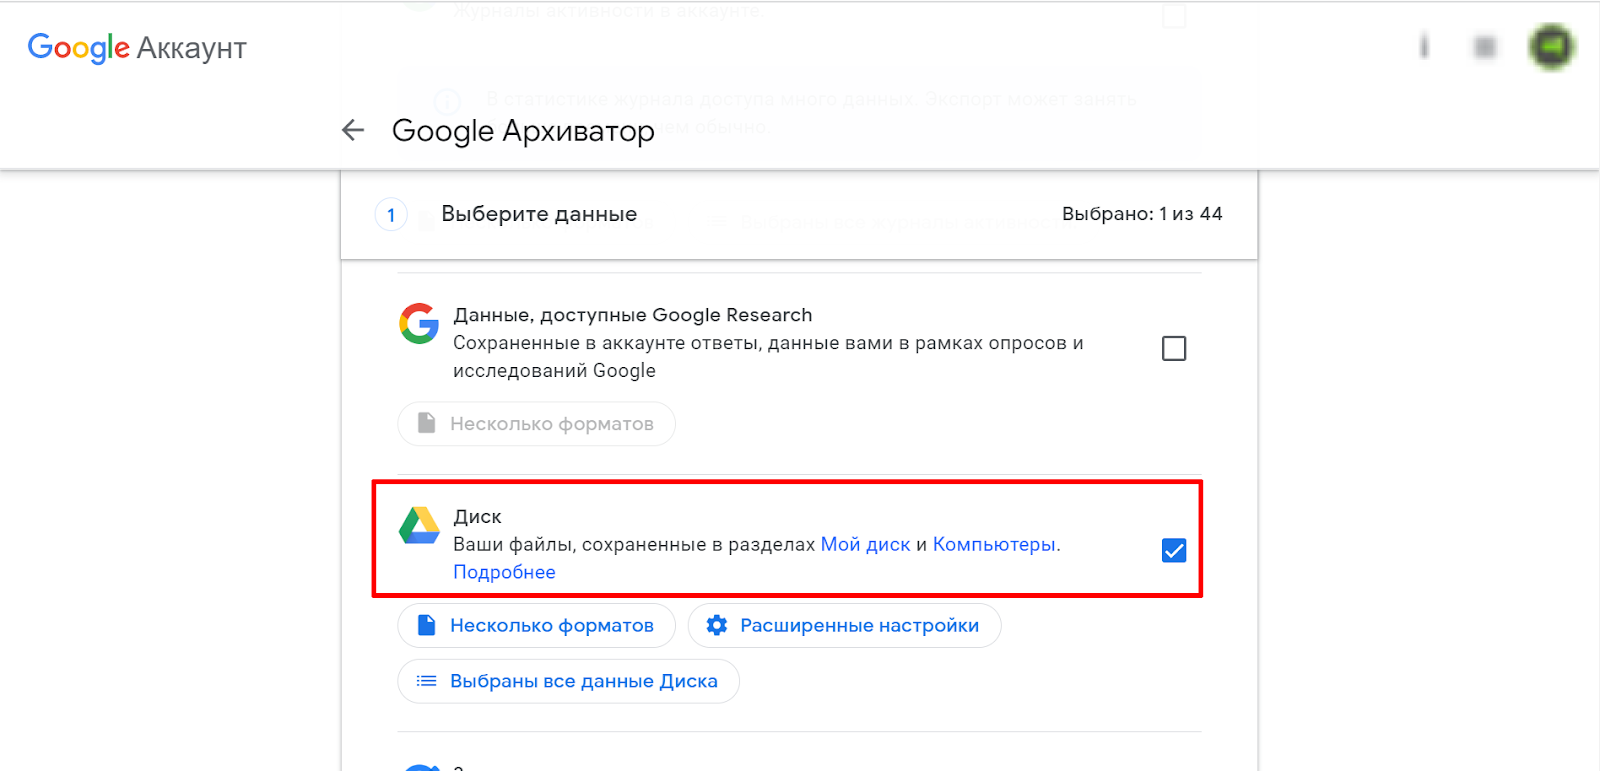
Task: Open the "Мой диск" link
Action: pos(865,545)
